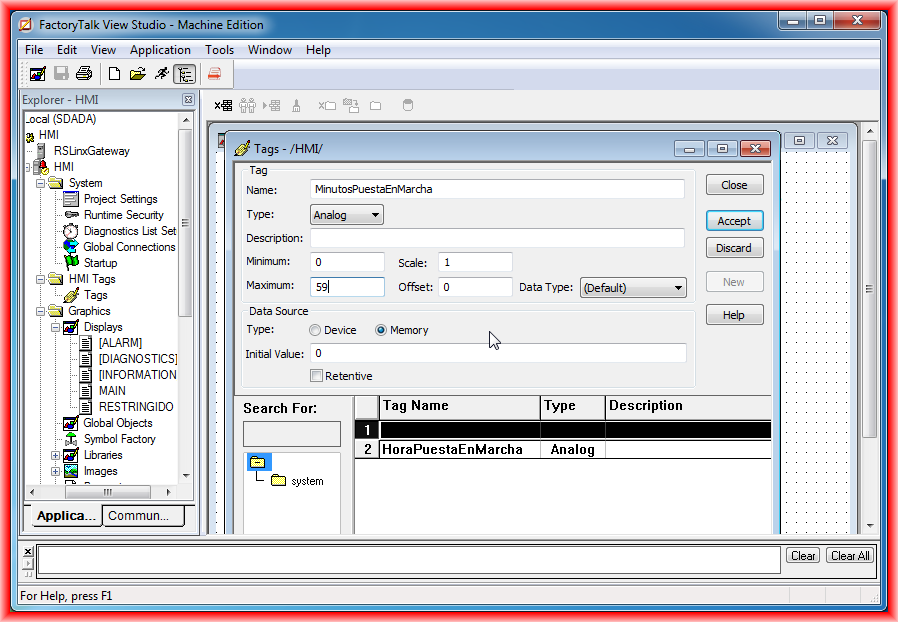Open the tag Type dropdown showing Analog

347,214
